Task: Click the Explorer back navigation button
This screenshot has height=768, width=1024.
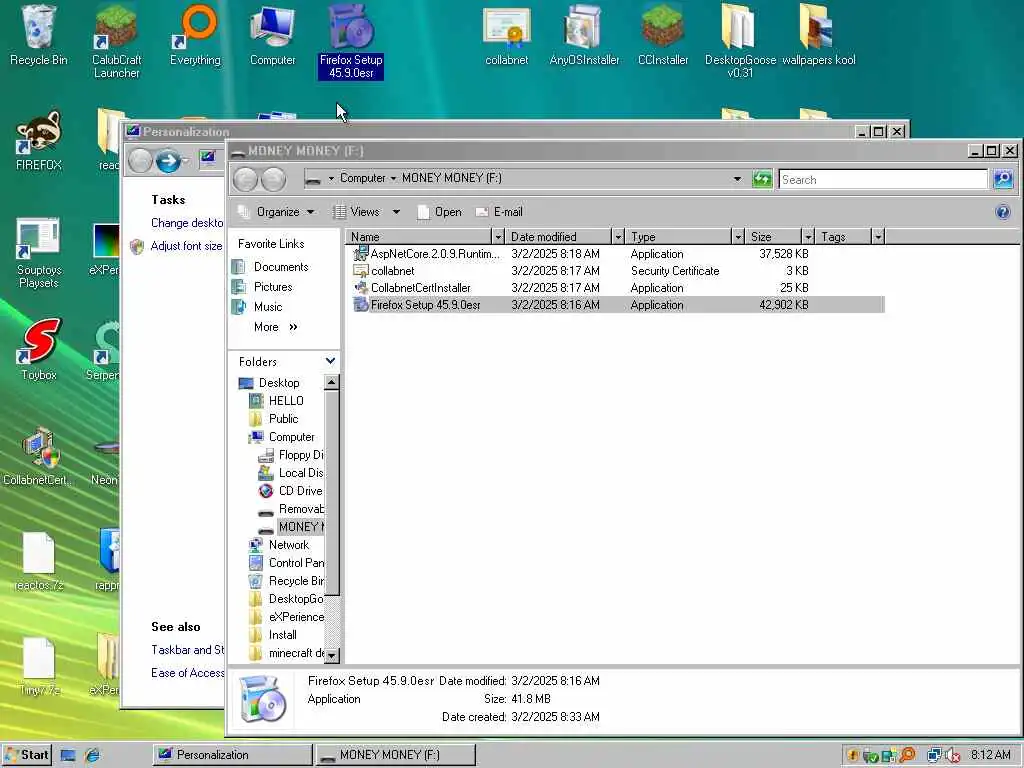Action: [x=246, y=179]
